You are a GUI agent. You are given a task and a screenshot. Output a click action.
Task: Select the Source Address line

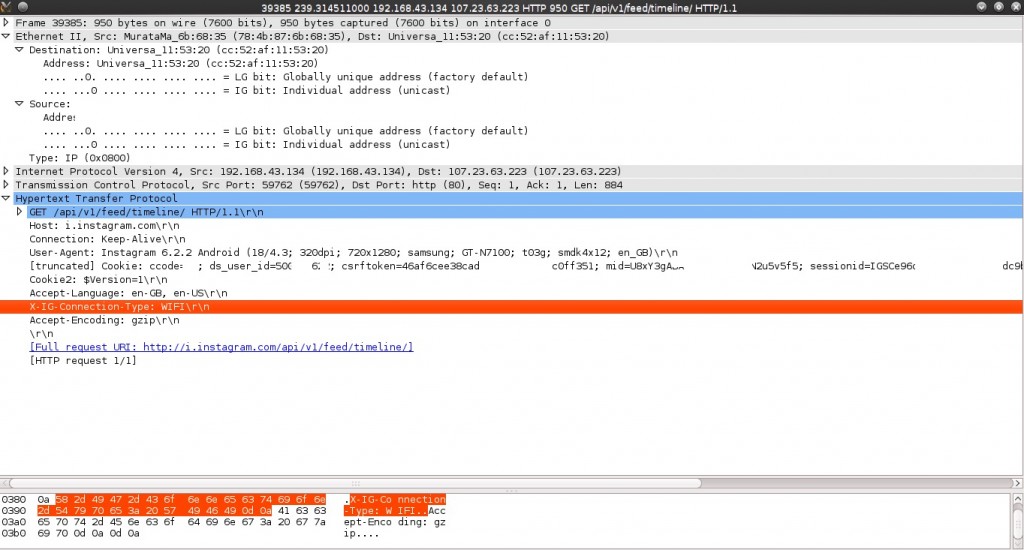[59, 118]
